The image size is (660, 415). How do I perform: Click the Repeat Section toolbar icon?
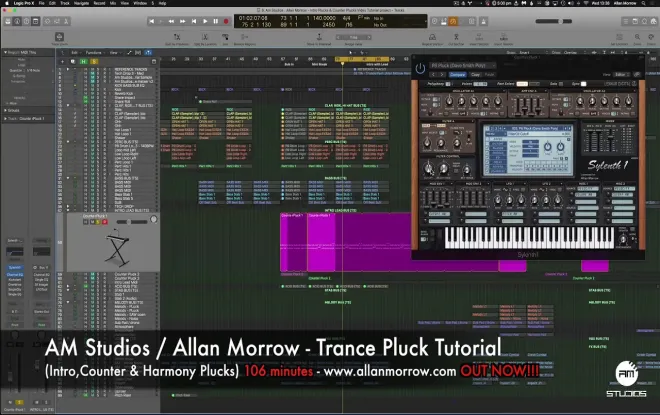pyautogui.click(x=432, y=37)
